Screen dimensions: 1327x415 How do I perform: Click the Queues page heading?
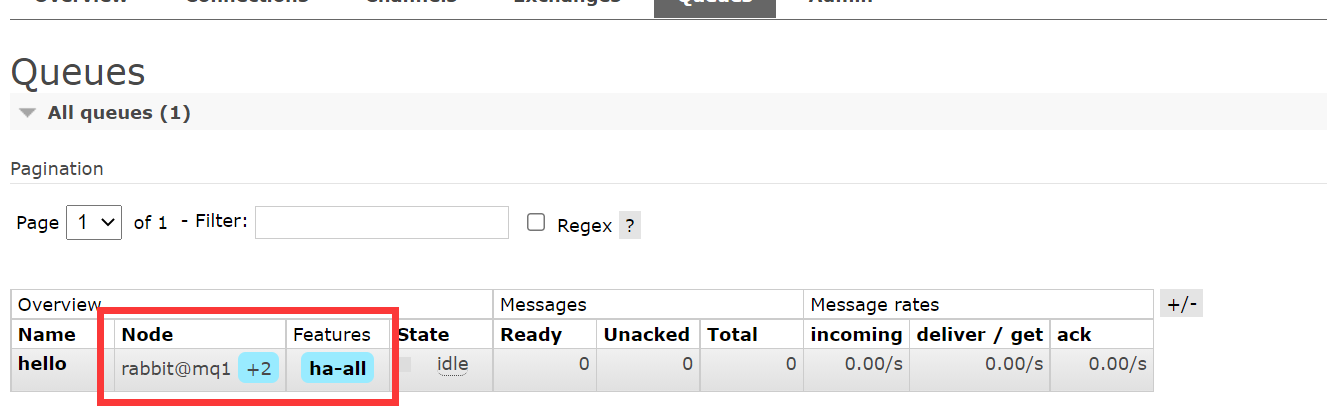pos(78,73)
